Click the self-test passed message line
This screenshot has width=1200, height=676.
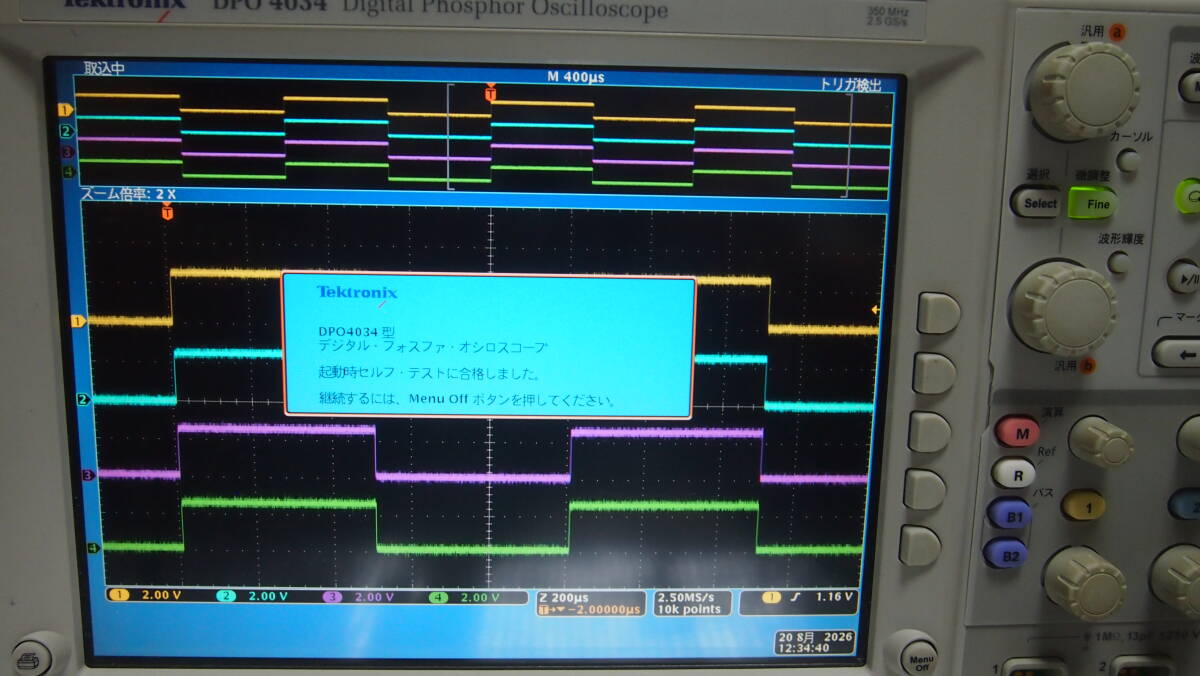coord(428,373)
